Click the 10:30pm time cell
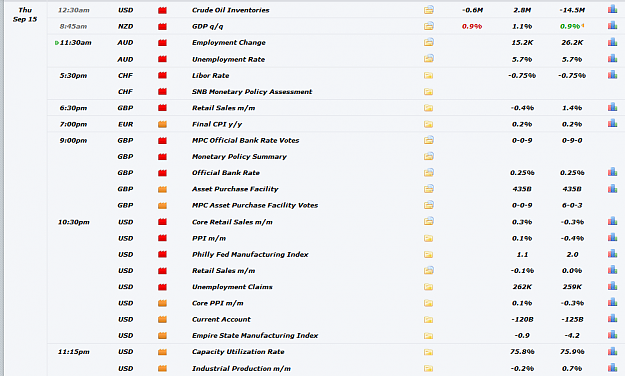The height and width of the screenshot is (376, 625). [x=74, y=222]
